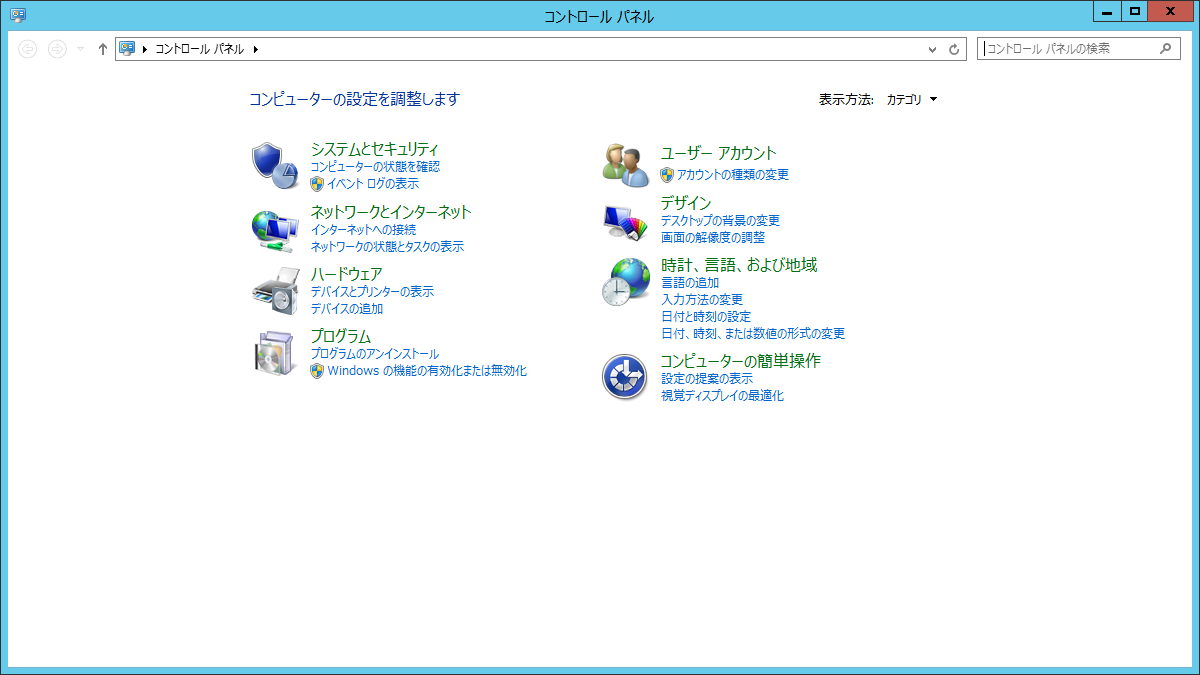Click the forward navigation arrow
This screenshot has width=1200, height=675.
point(57,48)
